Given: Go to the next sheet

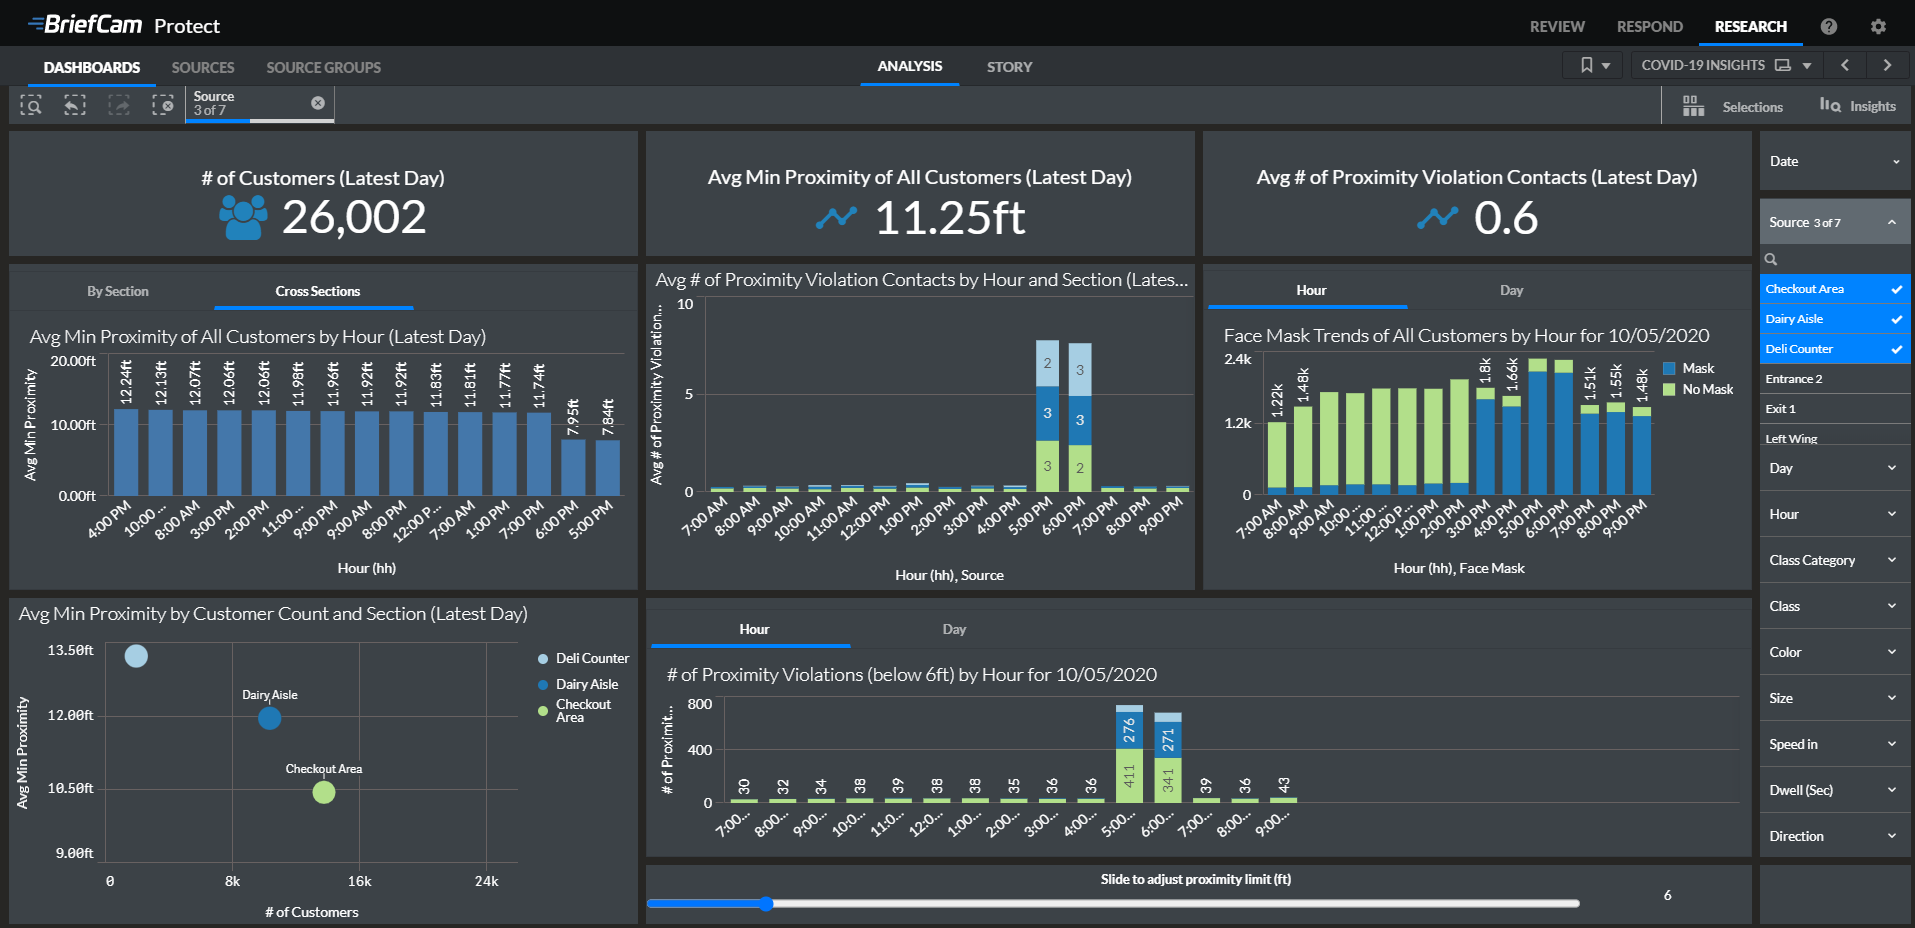Looking at the screenshot, I should (x=1887, y=65).
